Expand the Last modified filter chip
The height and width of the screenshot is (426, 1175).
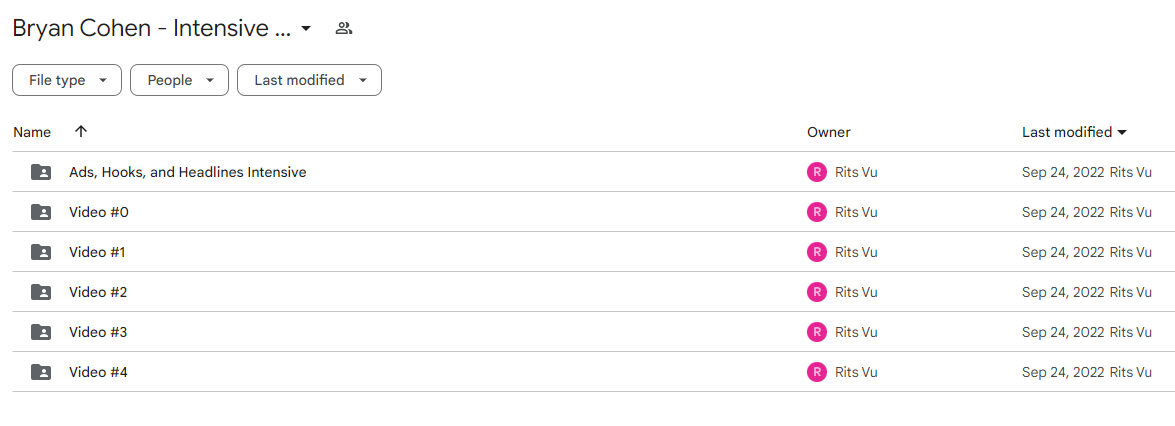pos(309,80)
